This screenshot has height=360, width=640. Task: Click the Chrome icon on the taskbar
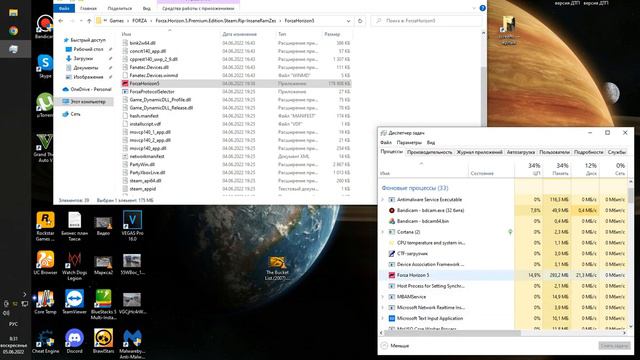[13, 31]
